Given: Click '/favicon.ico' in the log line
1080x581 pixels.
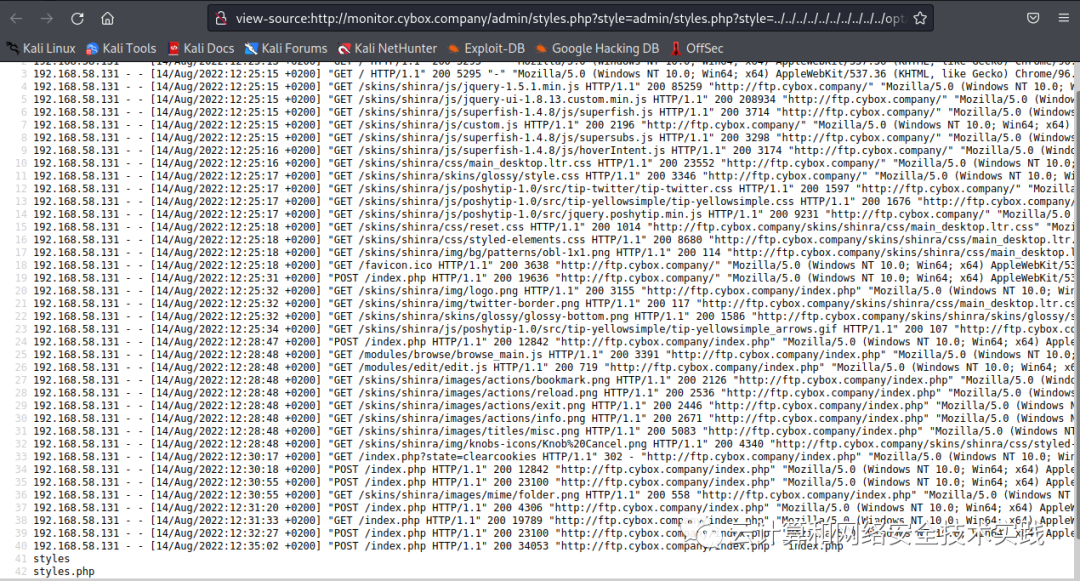Looking at the screenshot, I should 395,265.
